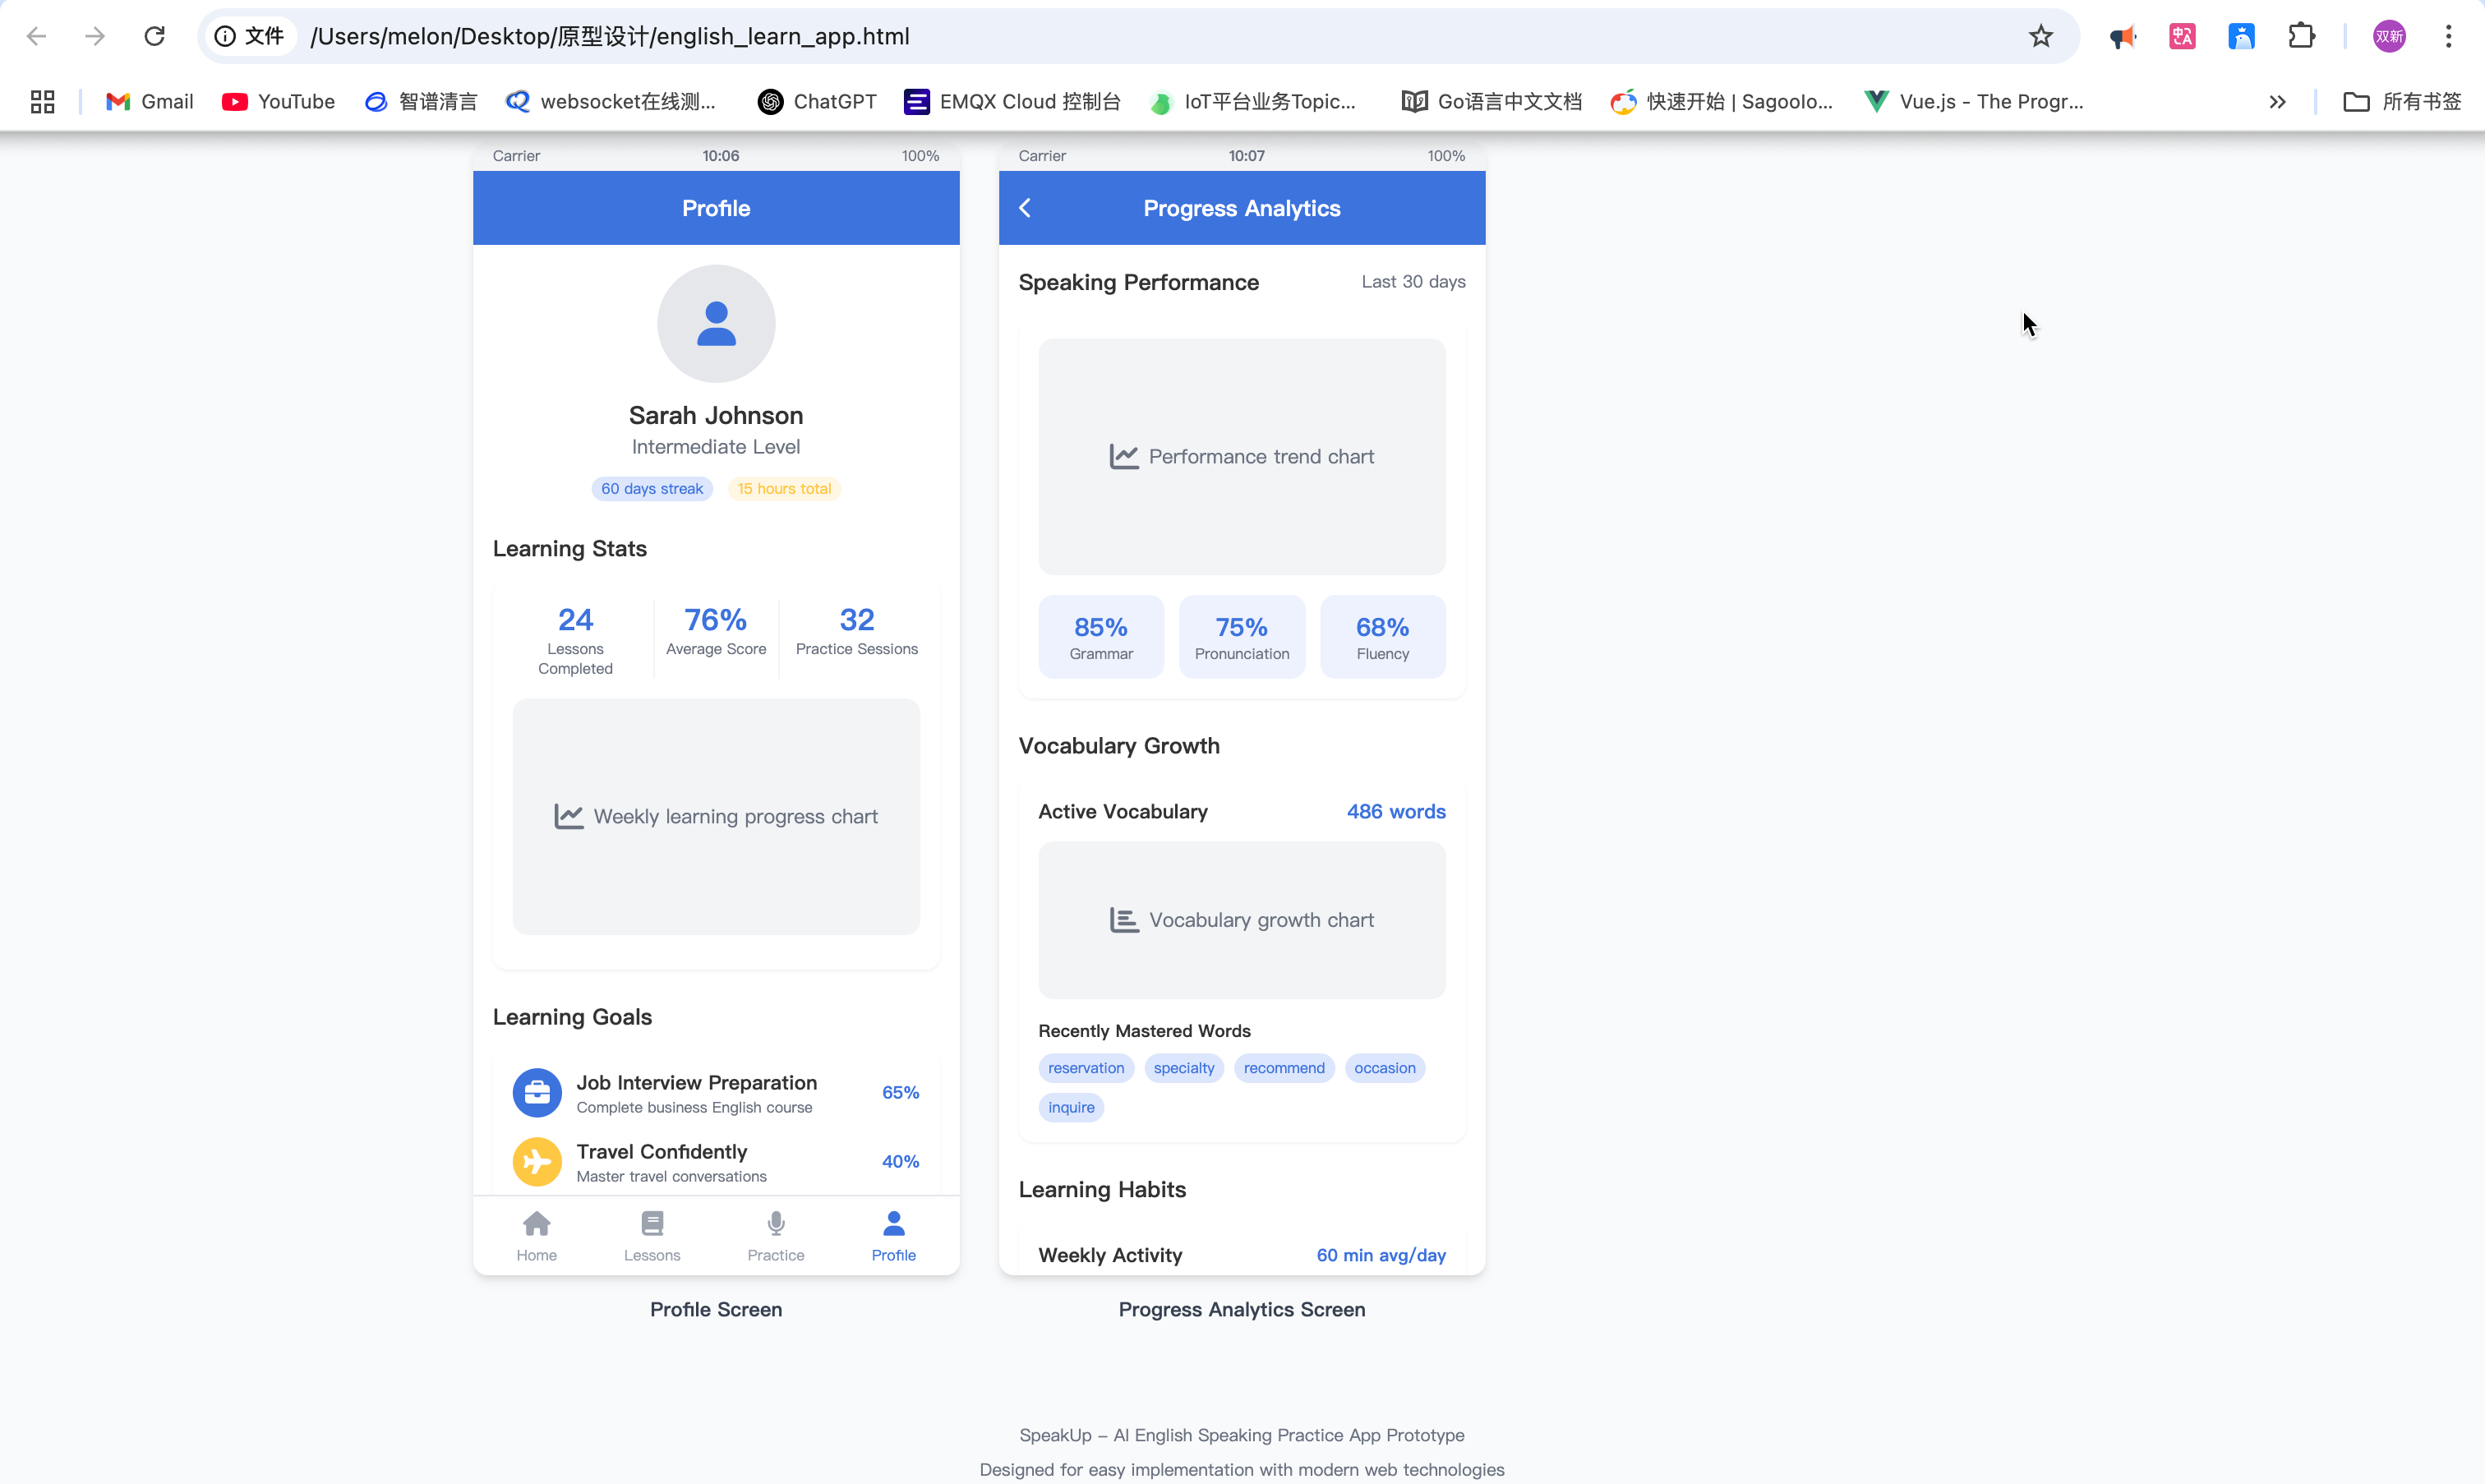Bookmark page with the star icon
The width and height of the screenshot is (2485, 1484).
(2041, 37)
